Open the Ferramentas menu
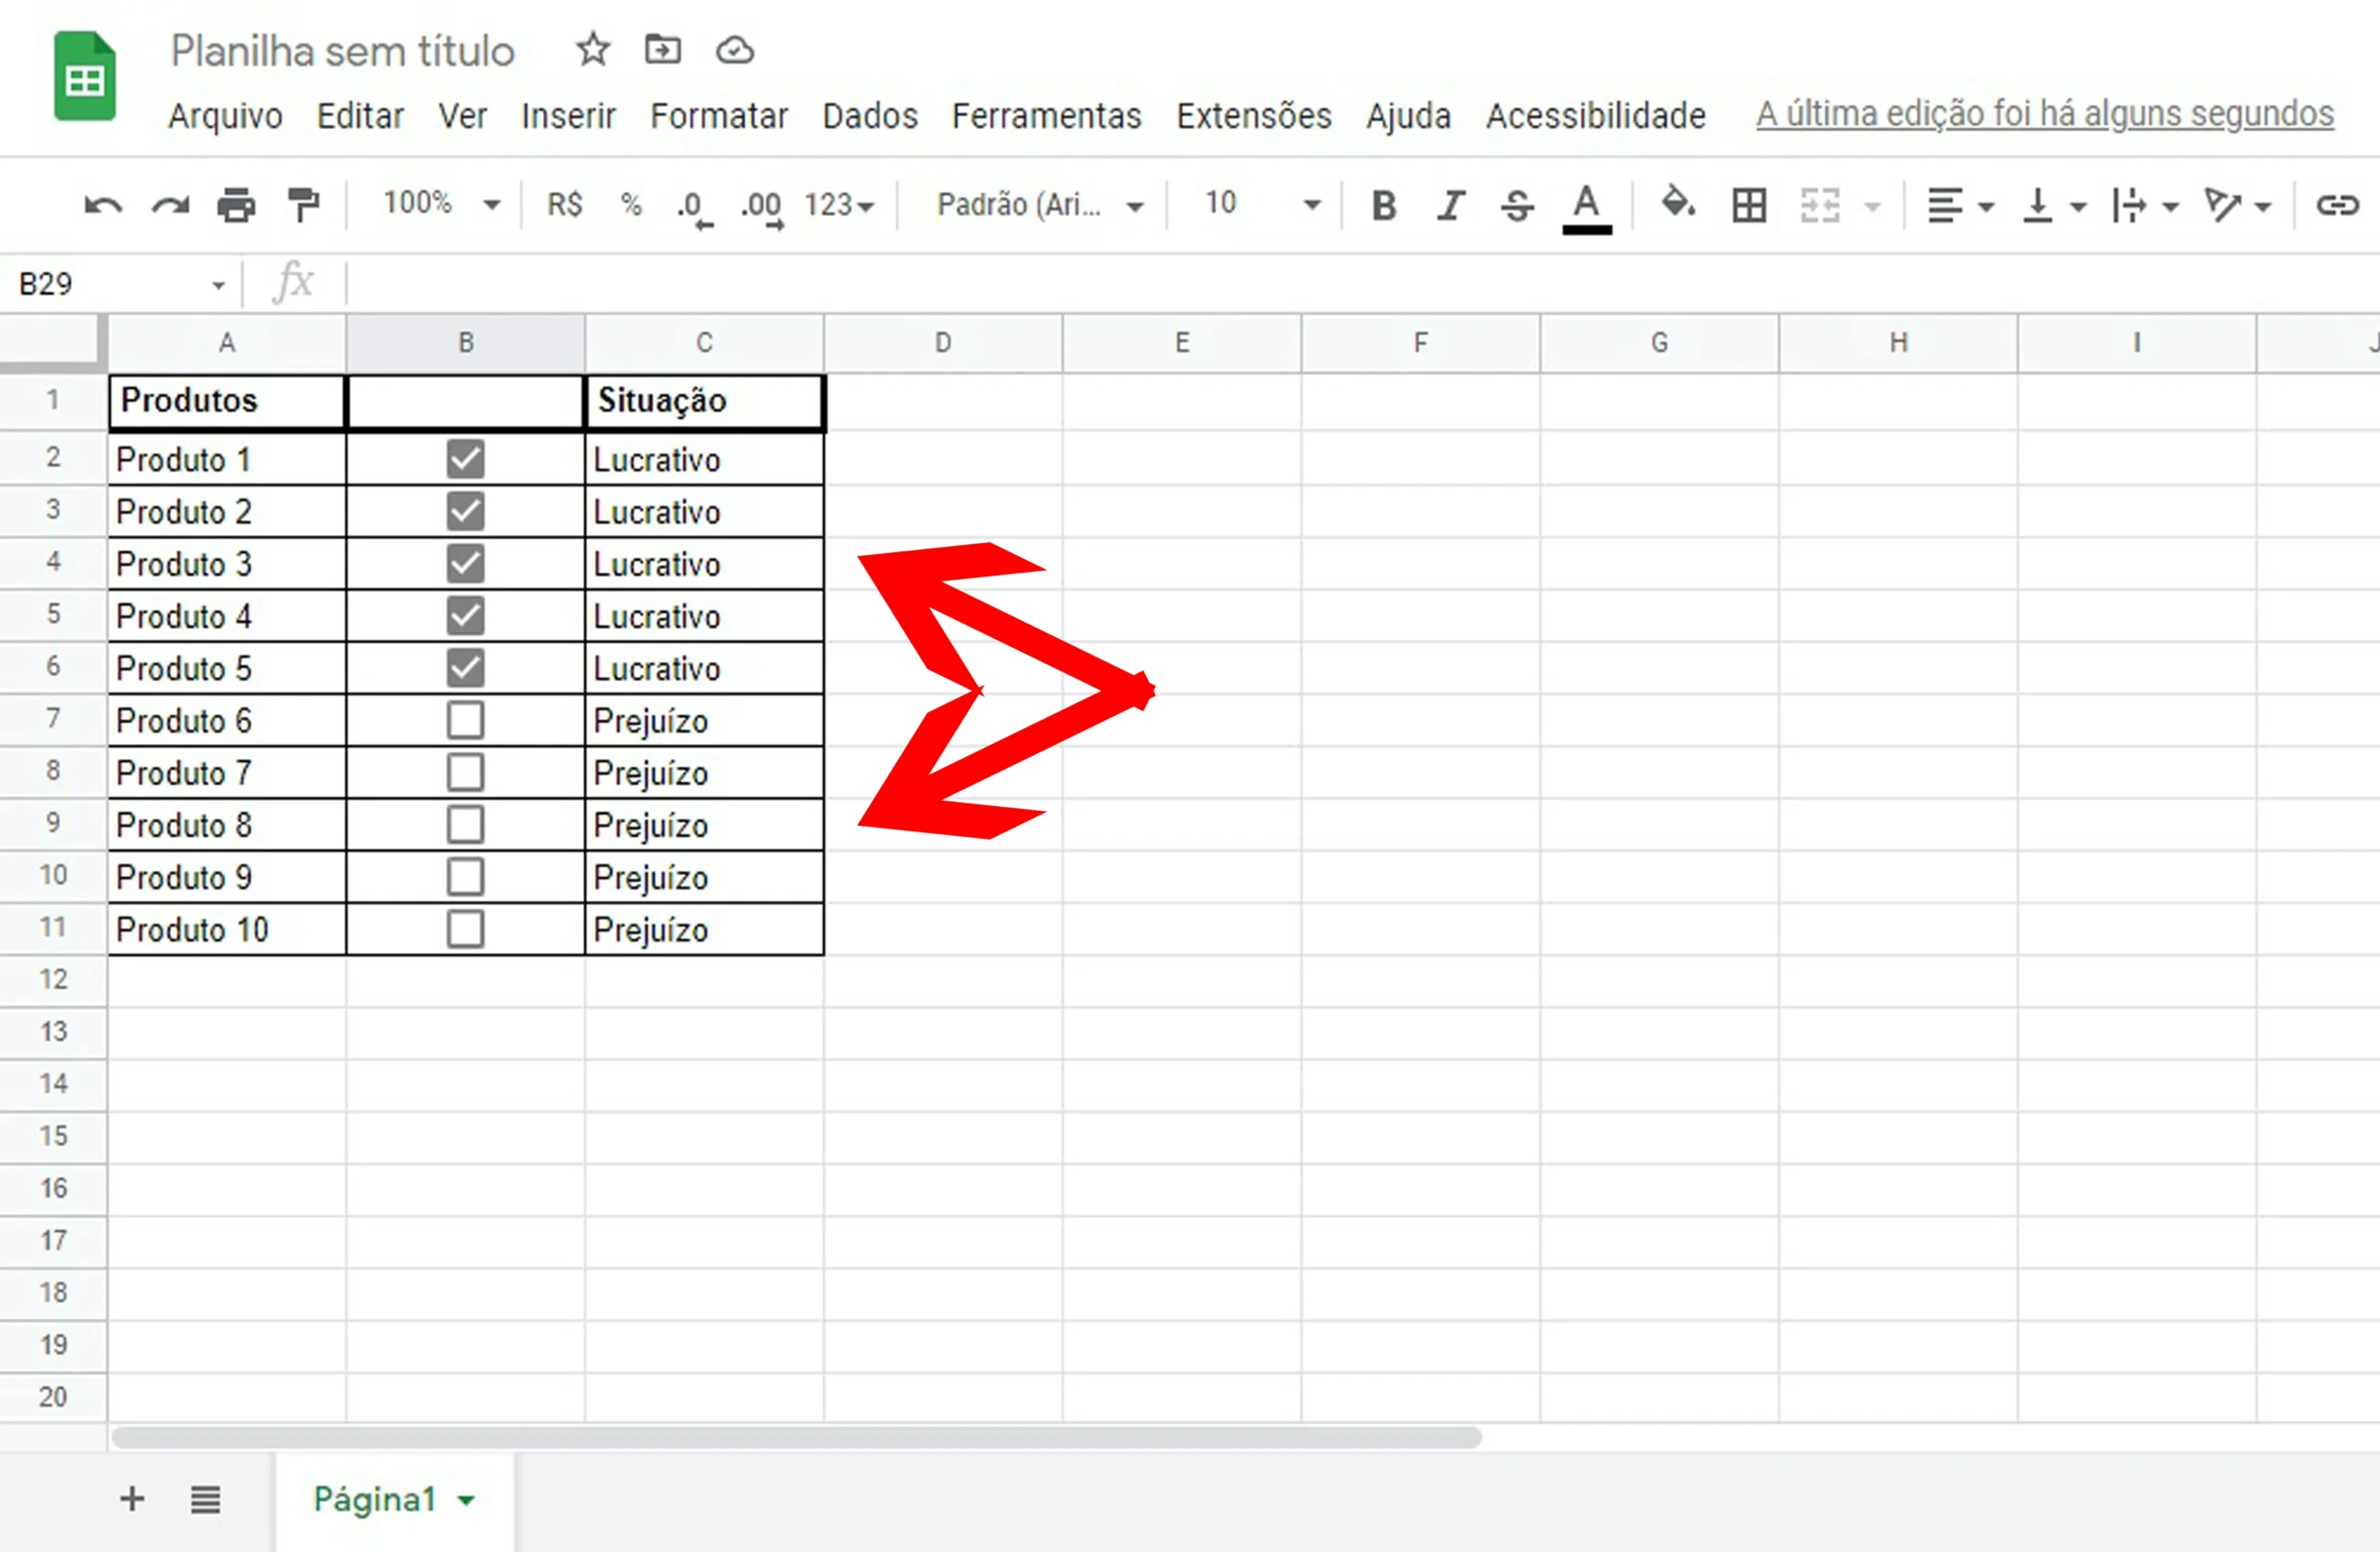This screenshot has width=2380, height=1552. click(x=1046, y=116)
